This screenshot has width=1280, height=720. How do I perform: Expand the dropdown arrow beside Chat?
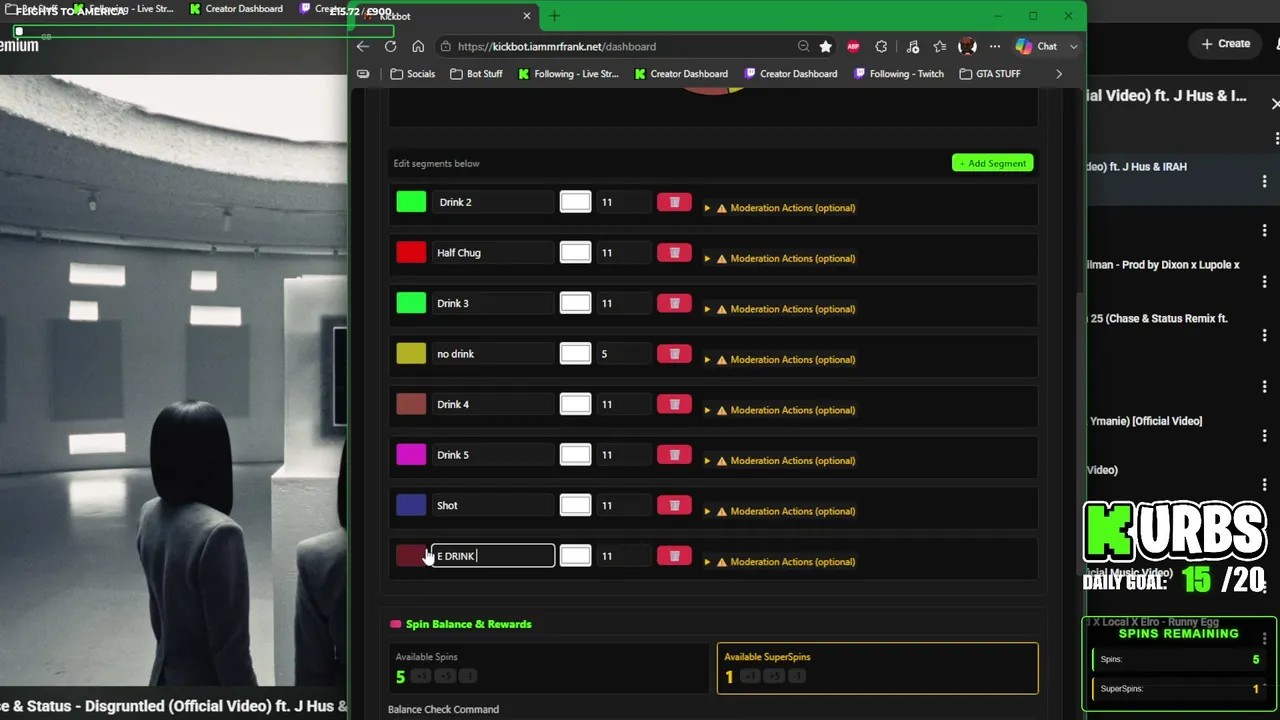point(1074,46)
